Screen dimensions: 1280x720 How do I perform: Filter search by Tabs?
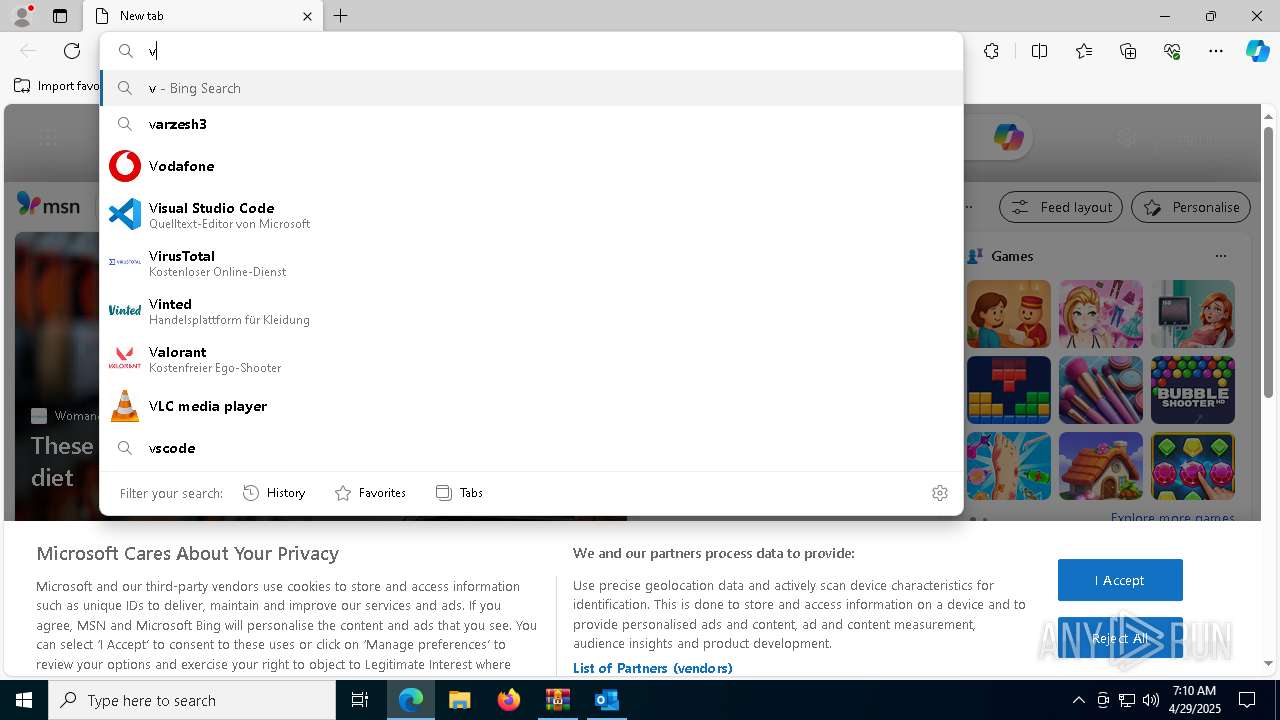(x=460, y=493)
